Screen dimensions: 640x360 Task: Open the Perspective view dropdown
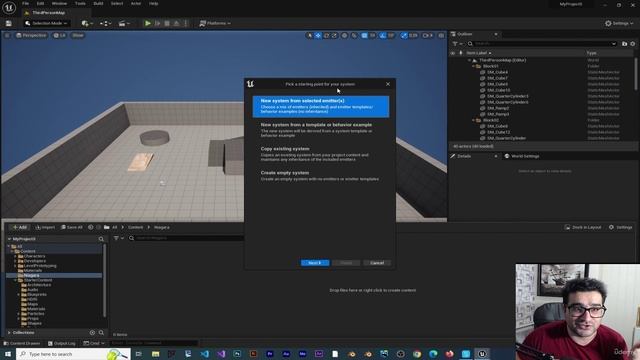31,36
